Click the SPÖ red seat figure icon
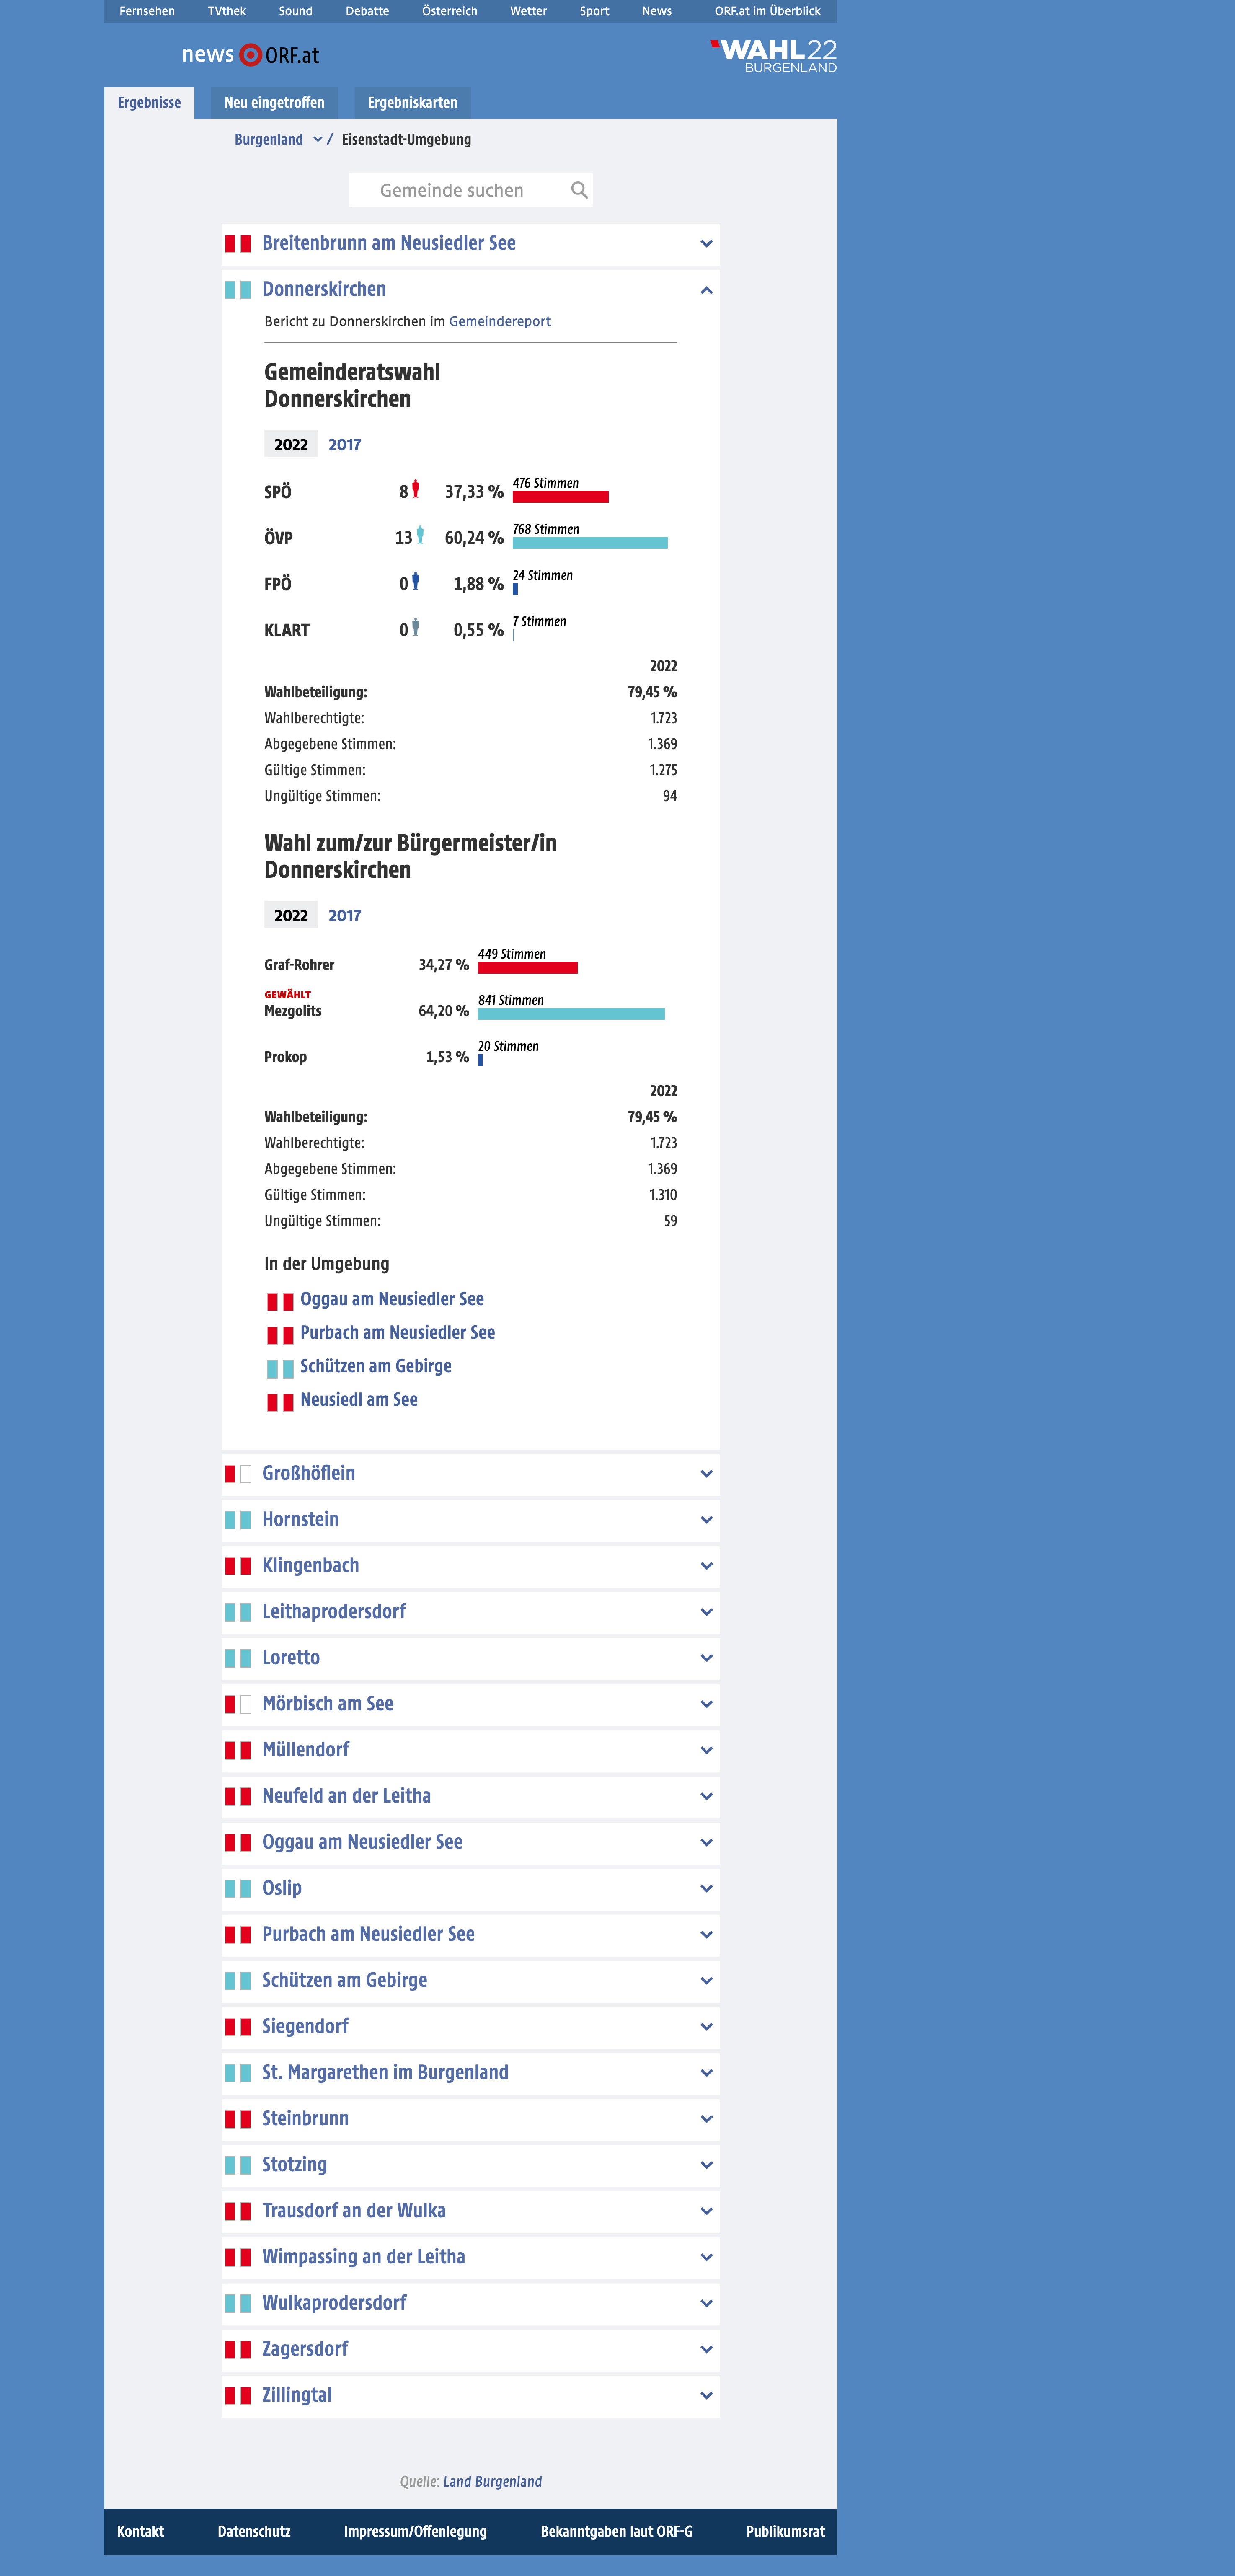 (416, 489)
